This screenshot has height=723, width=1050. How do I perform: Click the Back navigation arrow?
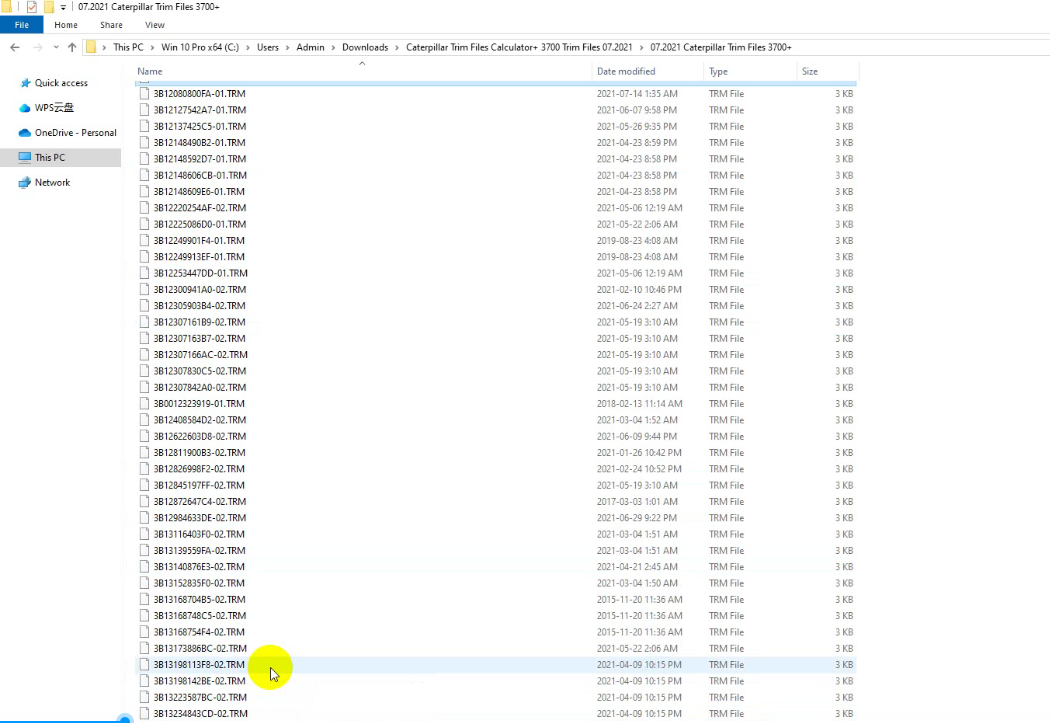point(15,48)
